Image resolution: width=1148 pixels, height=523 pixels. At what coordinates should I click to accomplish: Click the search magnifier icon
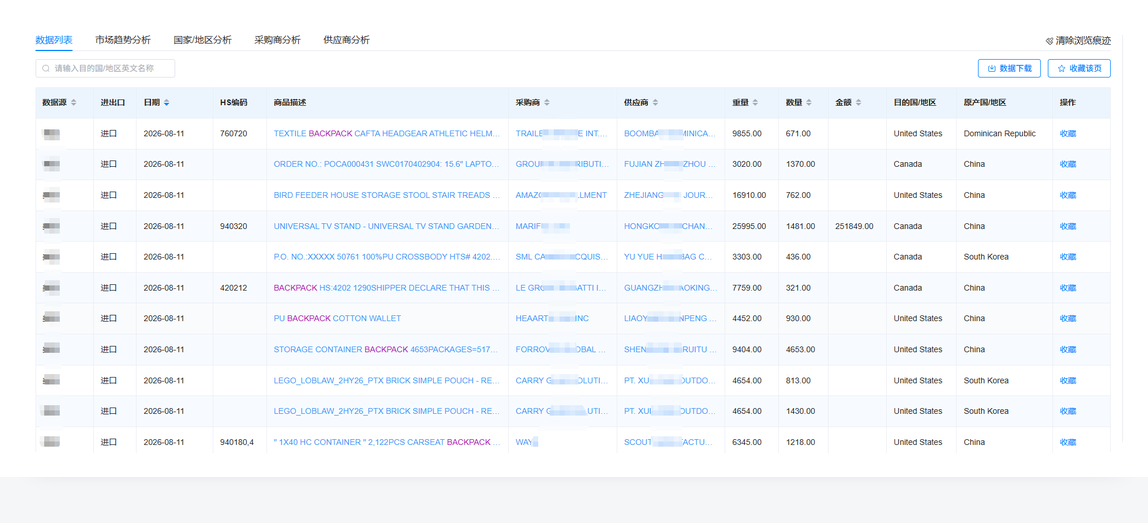46,68
